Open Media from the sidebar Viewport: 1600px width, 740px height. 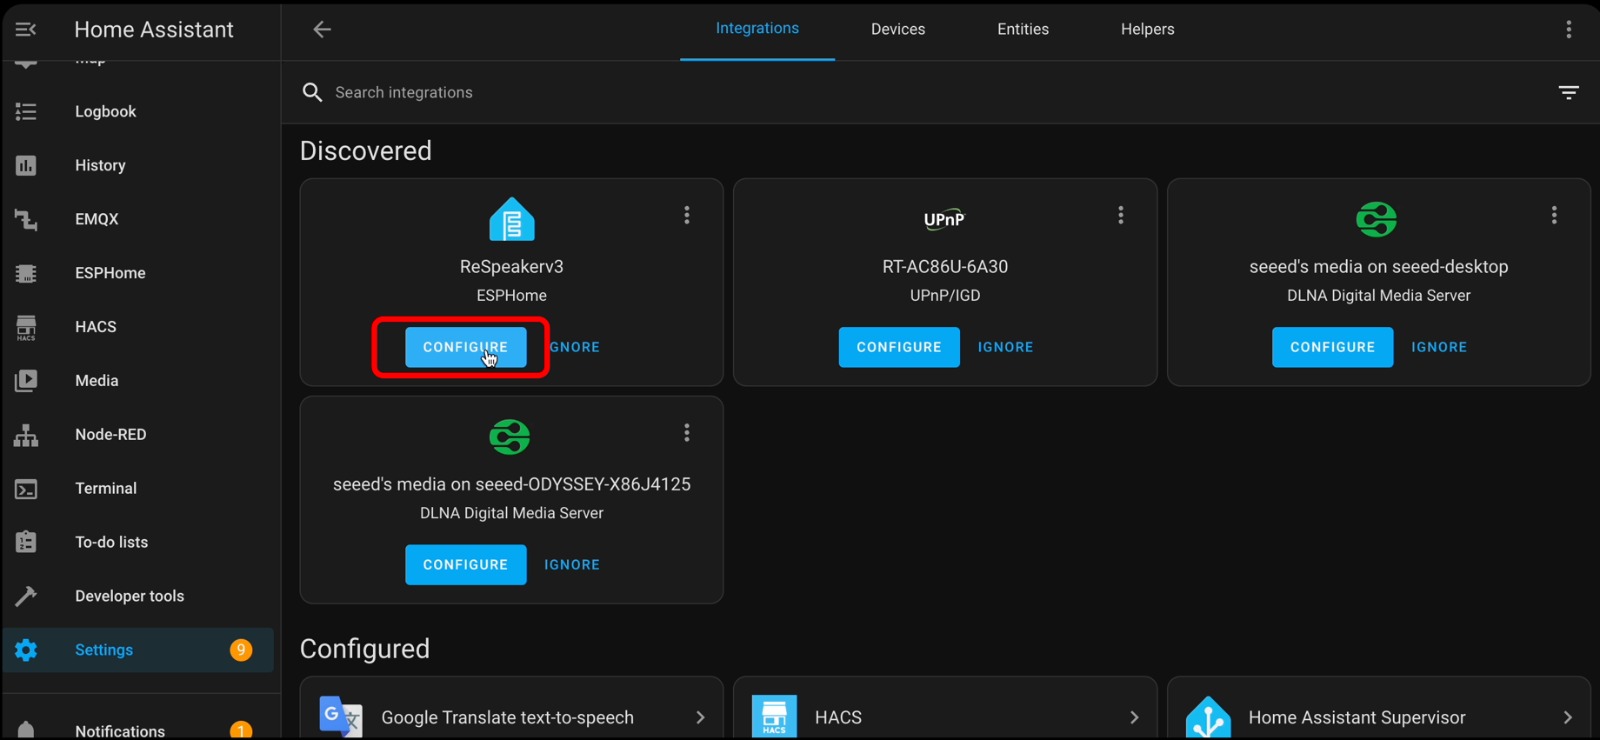point(138,381)
